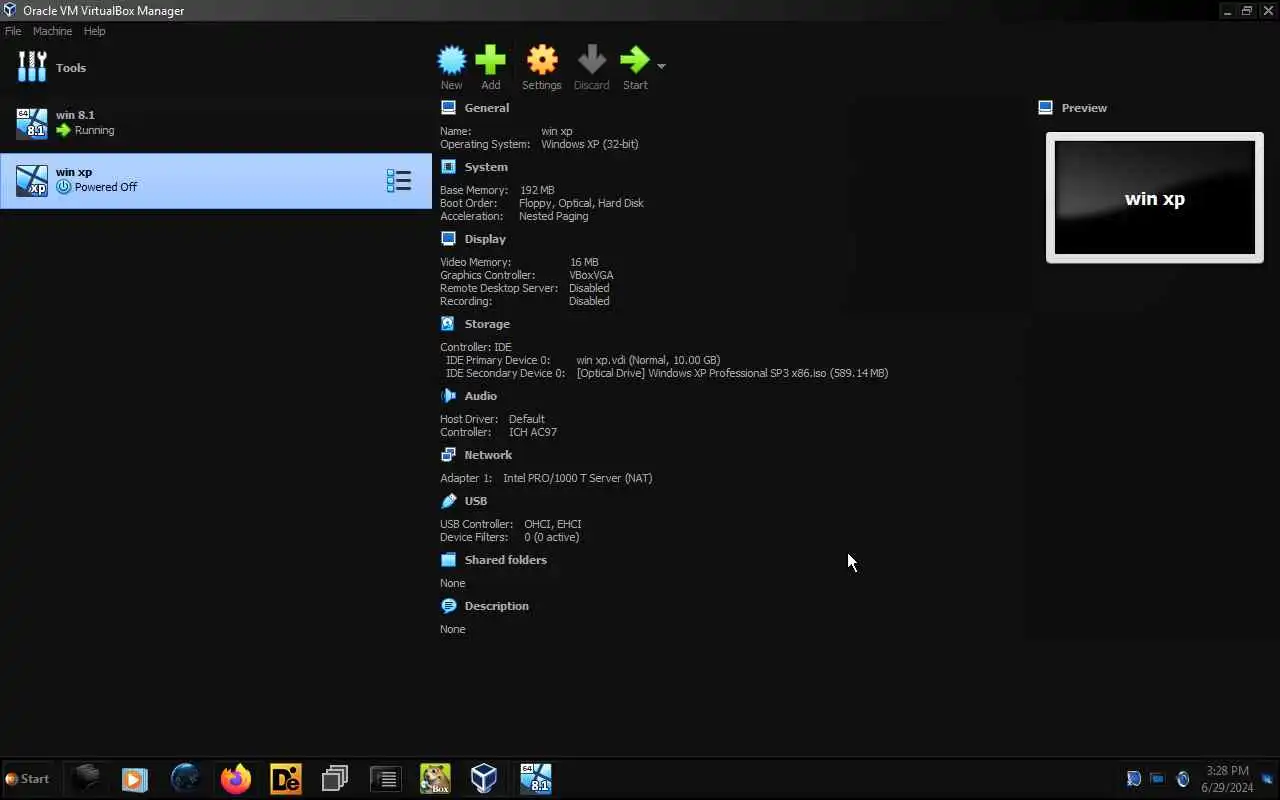Click the 'Floppy, Optical, Hard Disk' boot order

(581, 203)
